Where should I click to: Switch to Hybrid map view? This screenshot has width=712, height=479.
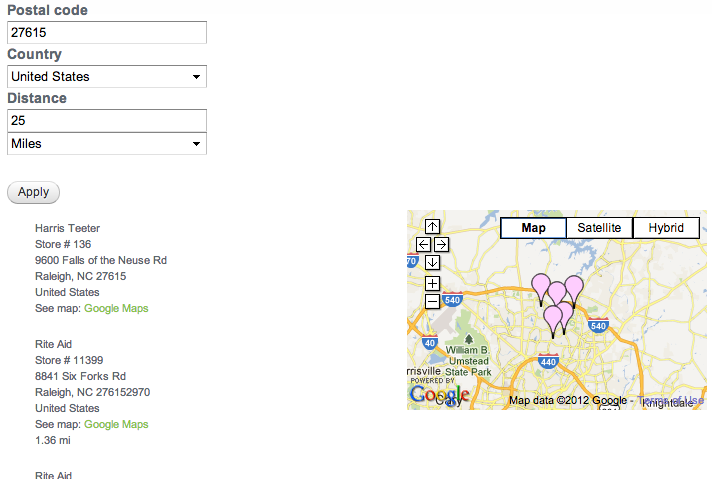666,228
